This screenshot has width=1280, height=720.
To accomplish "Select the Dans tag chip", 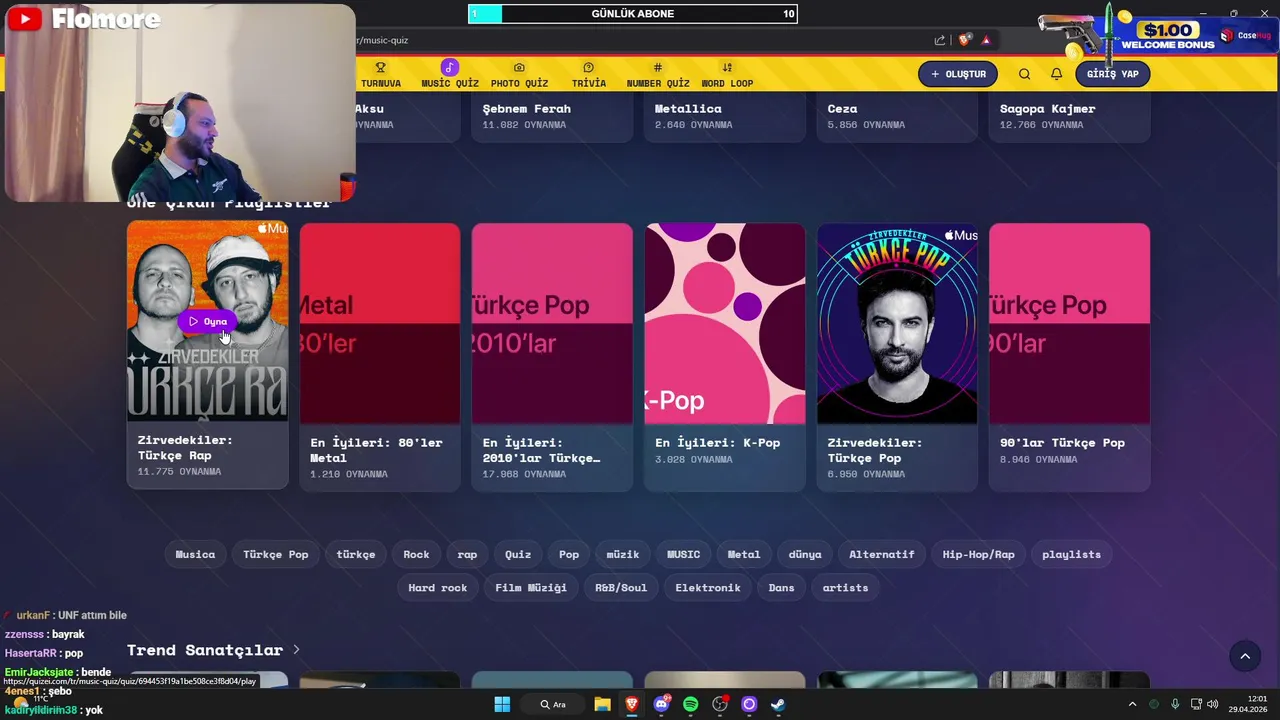I will [781, 587].
